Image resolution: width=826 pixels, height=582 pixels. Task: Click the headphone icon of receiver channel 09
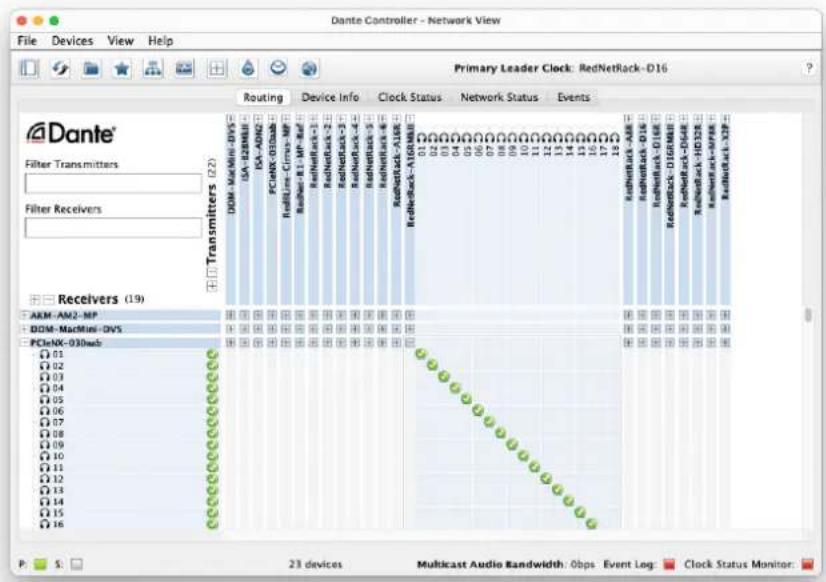coord(45,445)
